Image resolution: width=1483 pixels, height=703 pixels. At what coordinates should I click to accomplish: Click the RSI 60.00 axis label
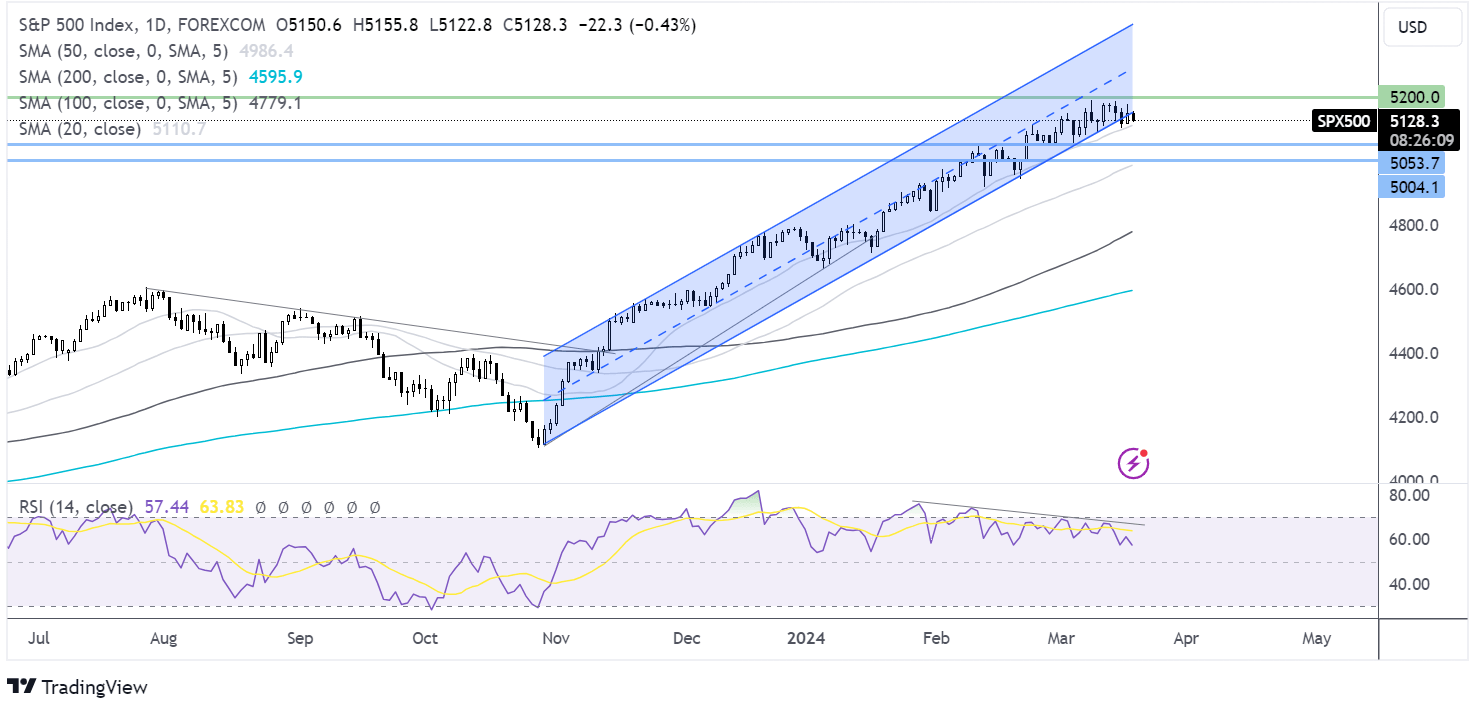tap(1410, 539)
